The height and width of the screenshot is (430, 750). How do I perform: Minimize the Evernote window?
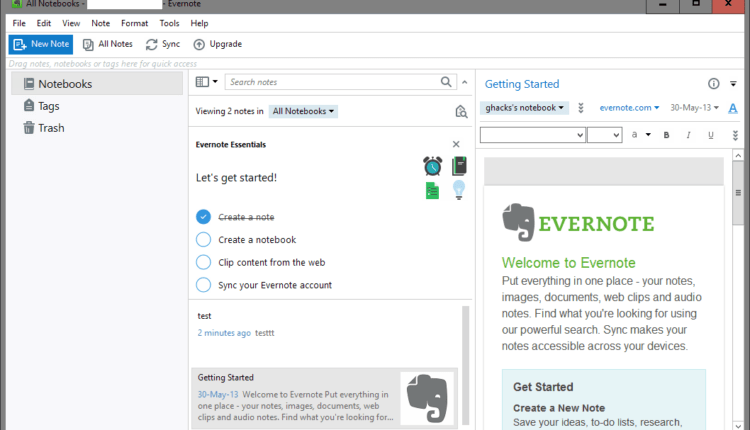click(662, 5)
